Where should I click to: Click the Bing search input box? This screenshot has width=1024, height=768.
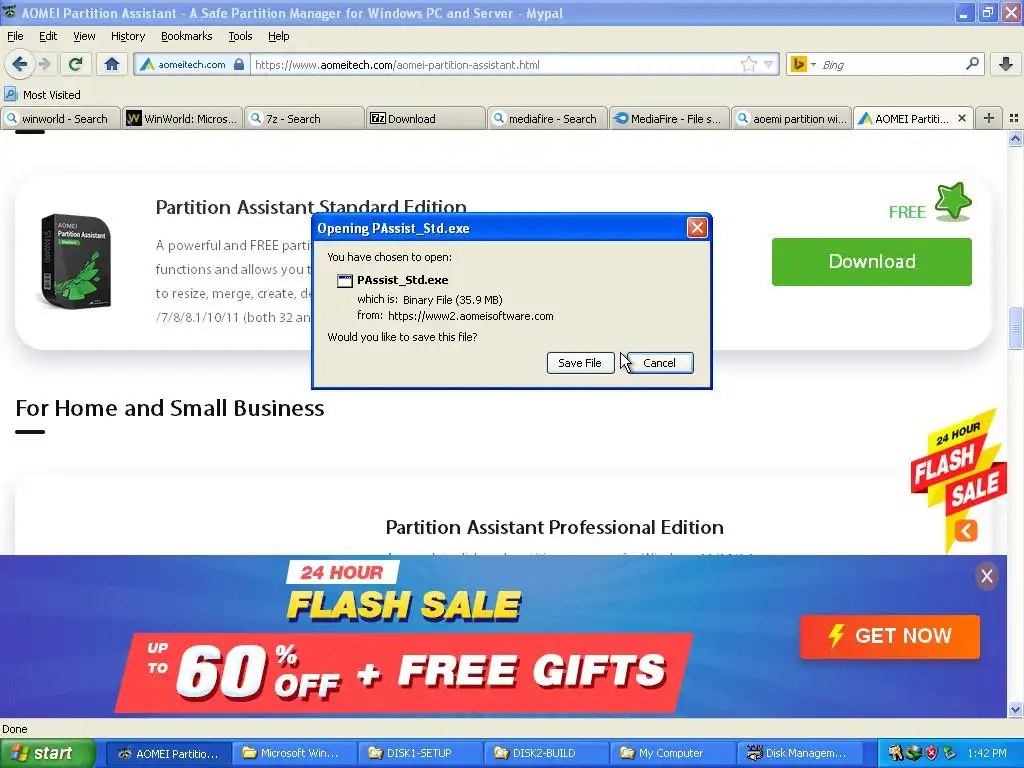(x=891, y=65)
